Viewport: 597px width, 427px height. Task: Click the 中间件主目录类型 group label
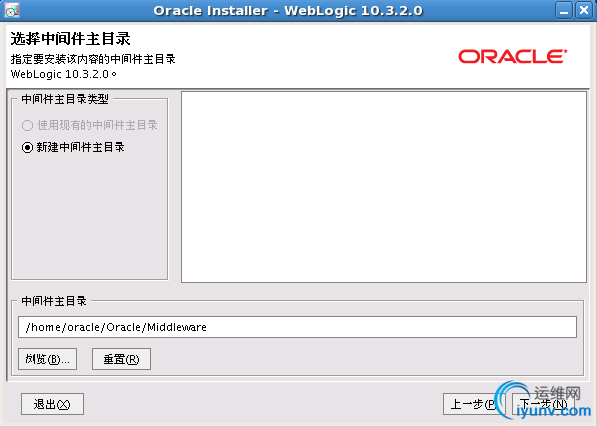[x=65, y=99]
